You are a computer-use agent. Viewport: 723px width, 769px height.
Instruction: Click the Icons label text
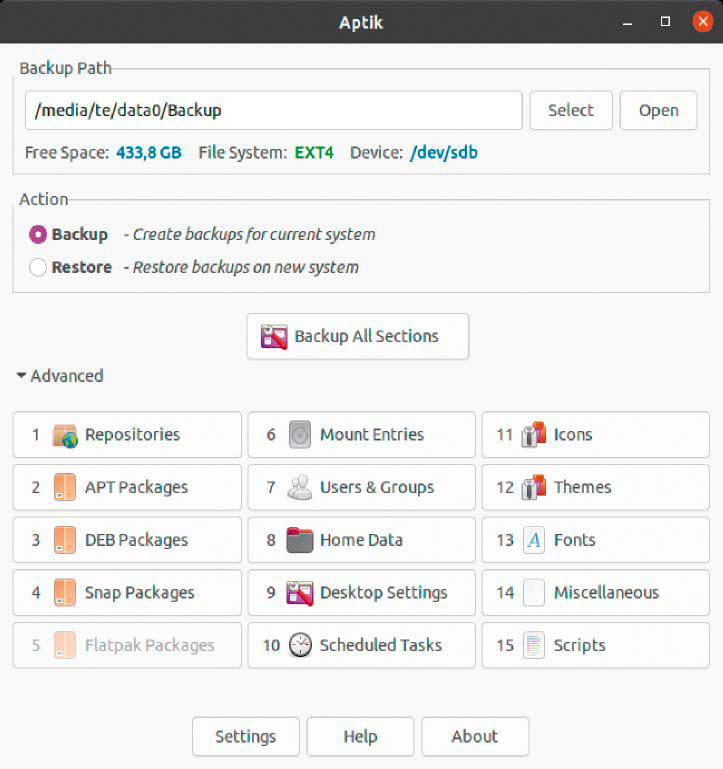[573, 435]
